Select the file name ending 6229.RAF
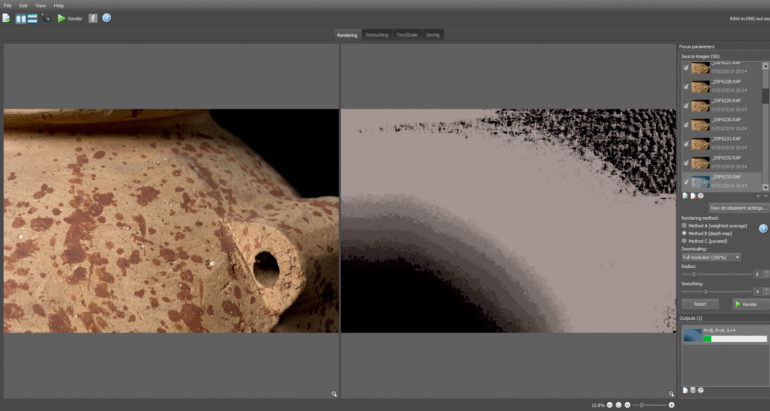This screenshot has height=411, width=770. pyautogui.click(x=726, y=101)
